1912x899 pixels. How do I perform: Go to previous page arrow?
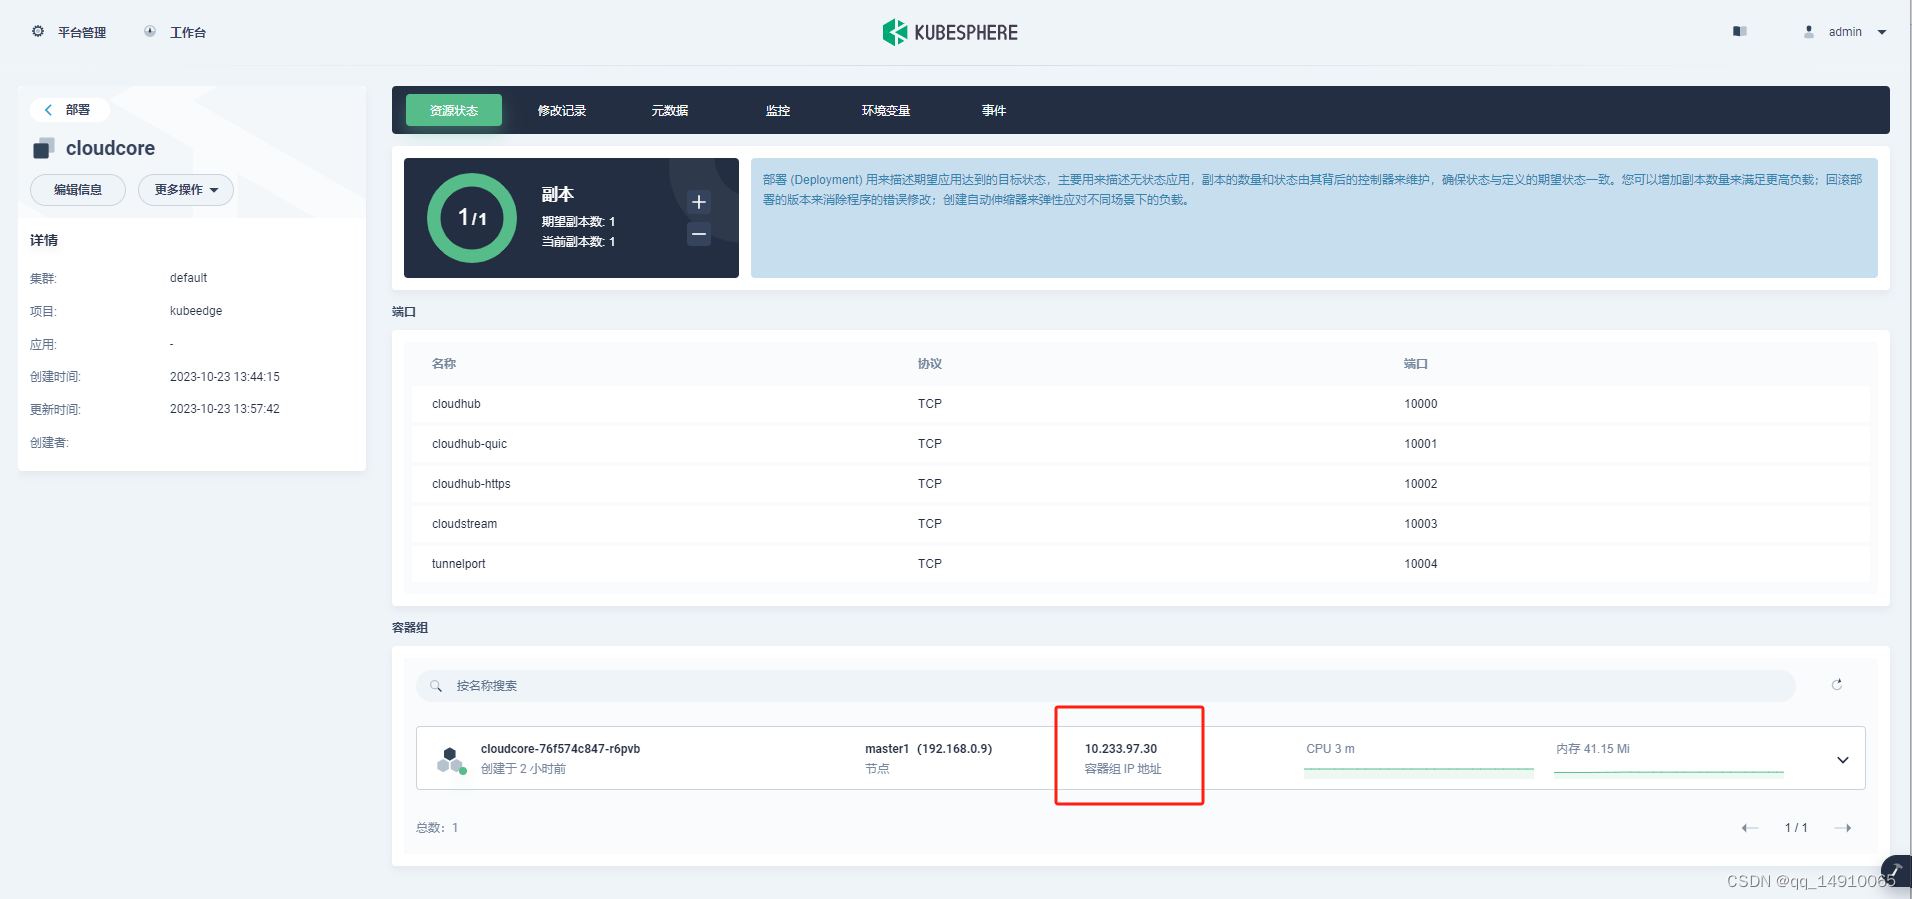coord(1750,828)
